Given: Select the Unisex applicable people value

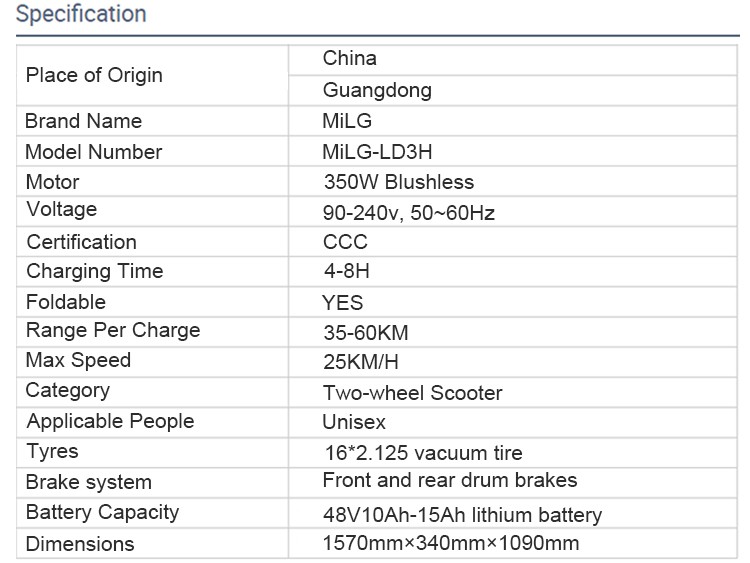Looking at the screenshot, I should (x=354, y=422).
